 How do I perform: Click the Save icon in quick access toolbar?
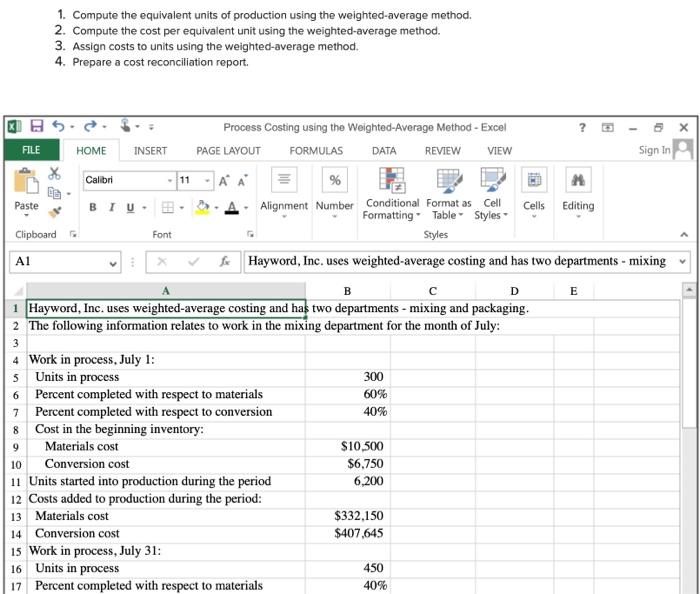pos(37,126)
